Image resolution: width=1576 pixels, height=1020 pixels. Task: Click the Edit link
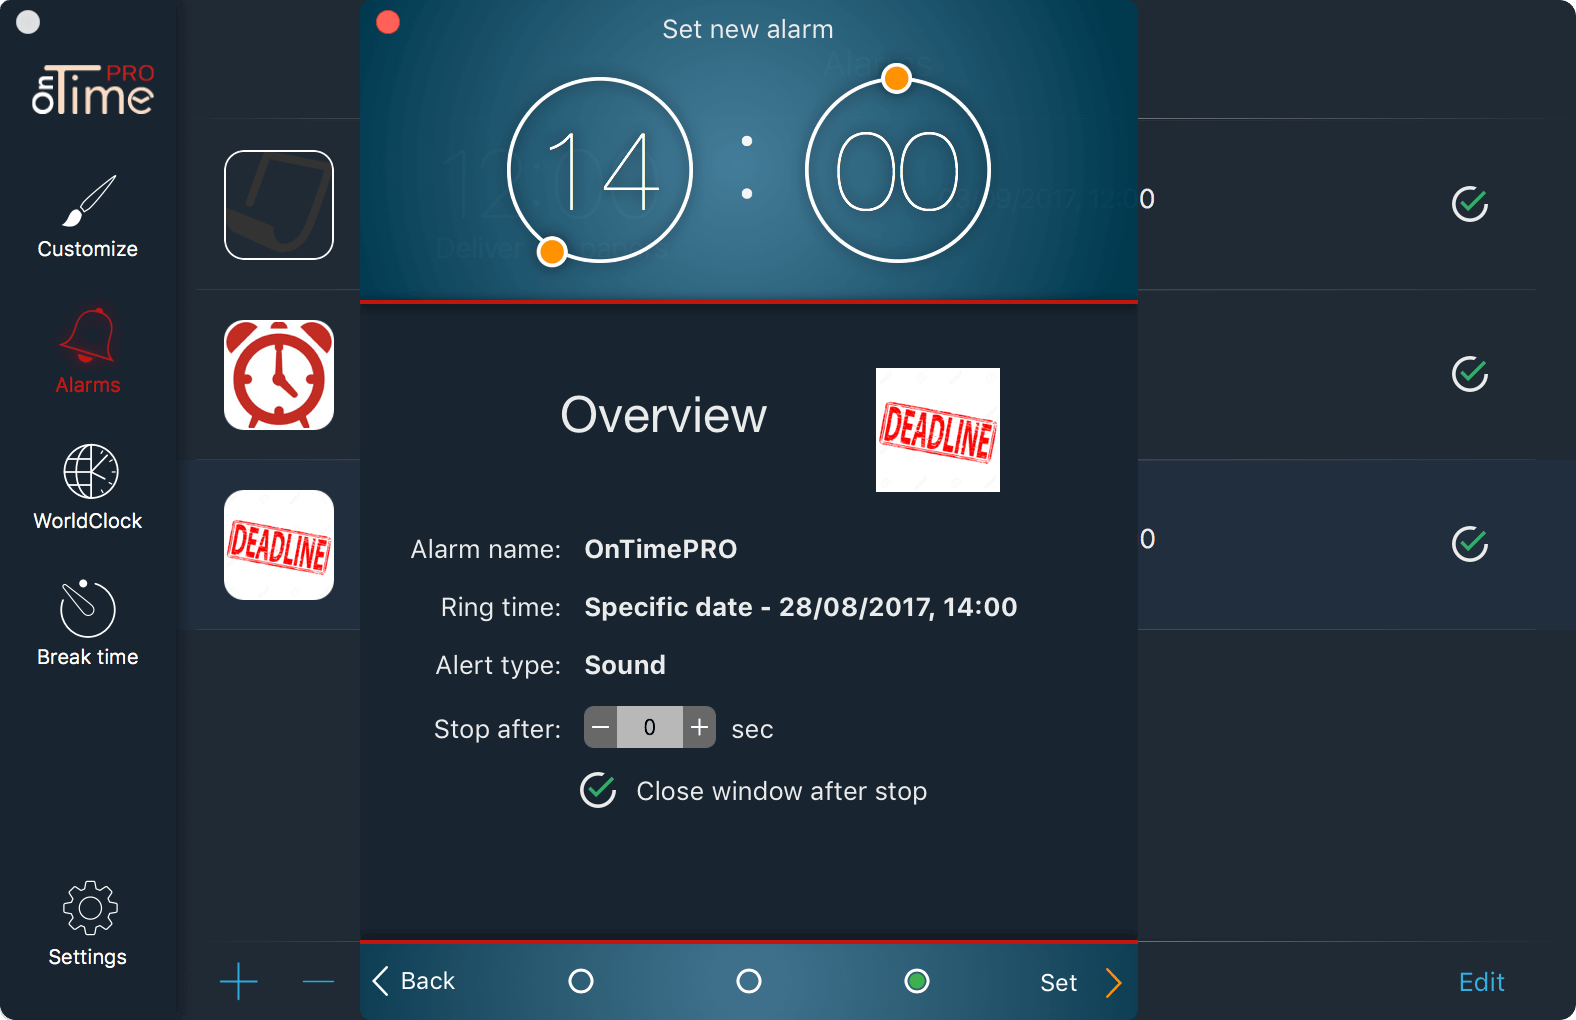click(x=1481, y=982)
